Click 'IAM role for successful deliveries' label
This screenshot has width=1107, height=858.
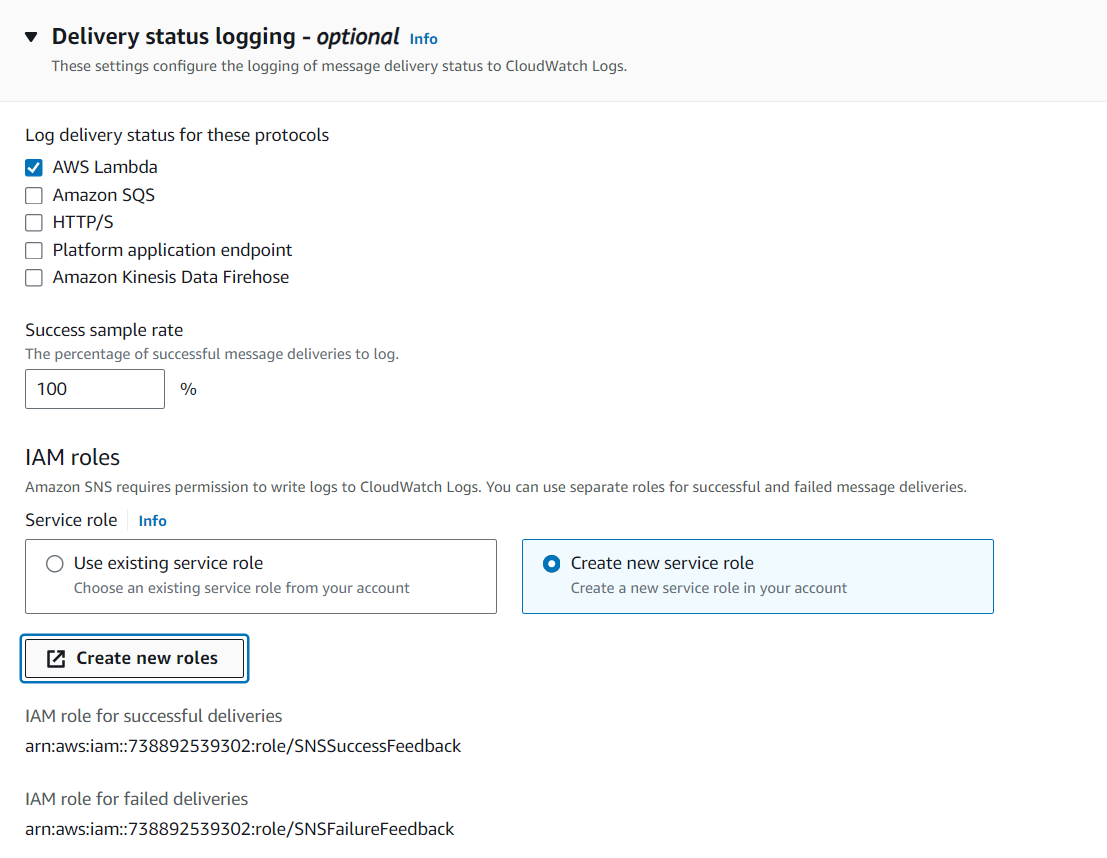point(153,716)
